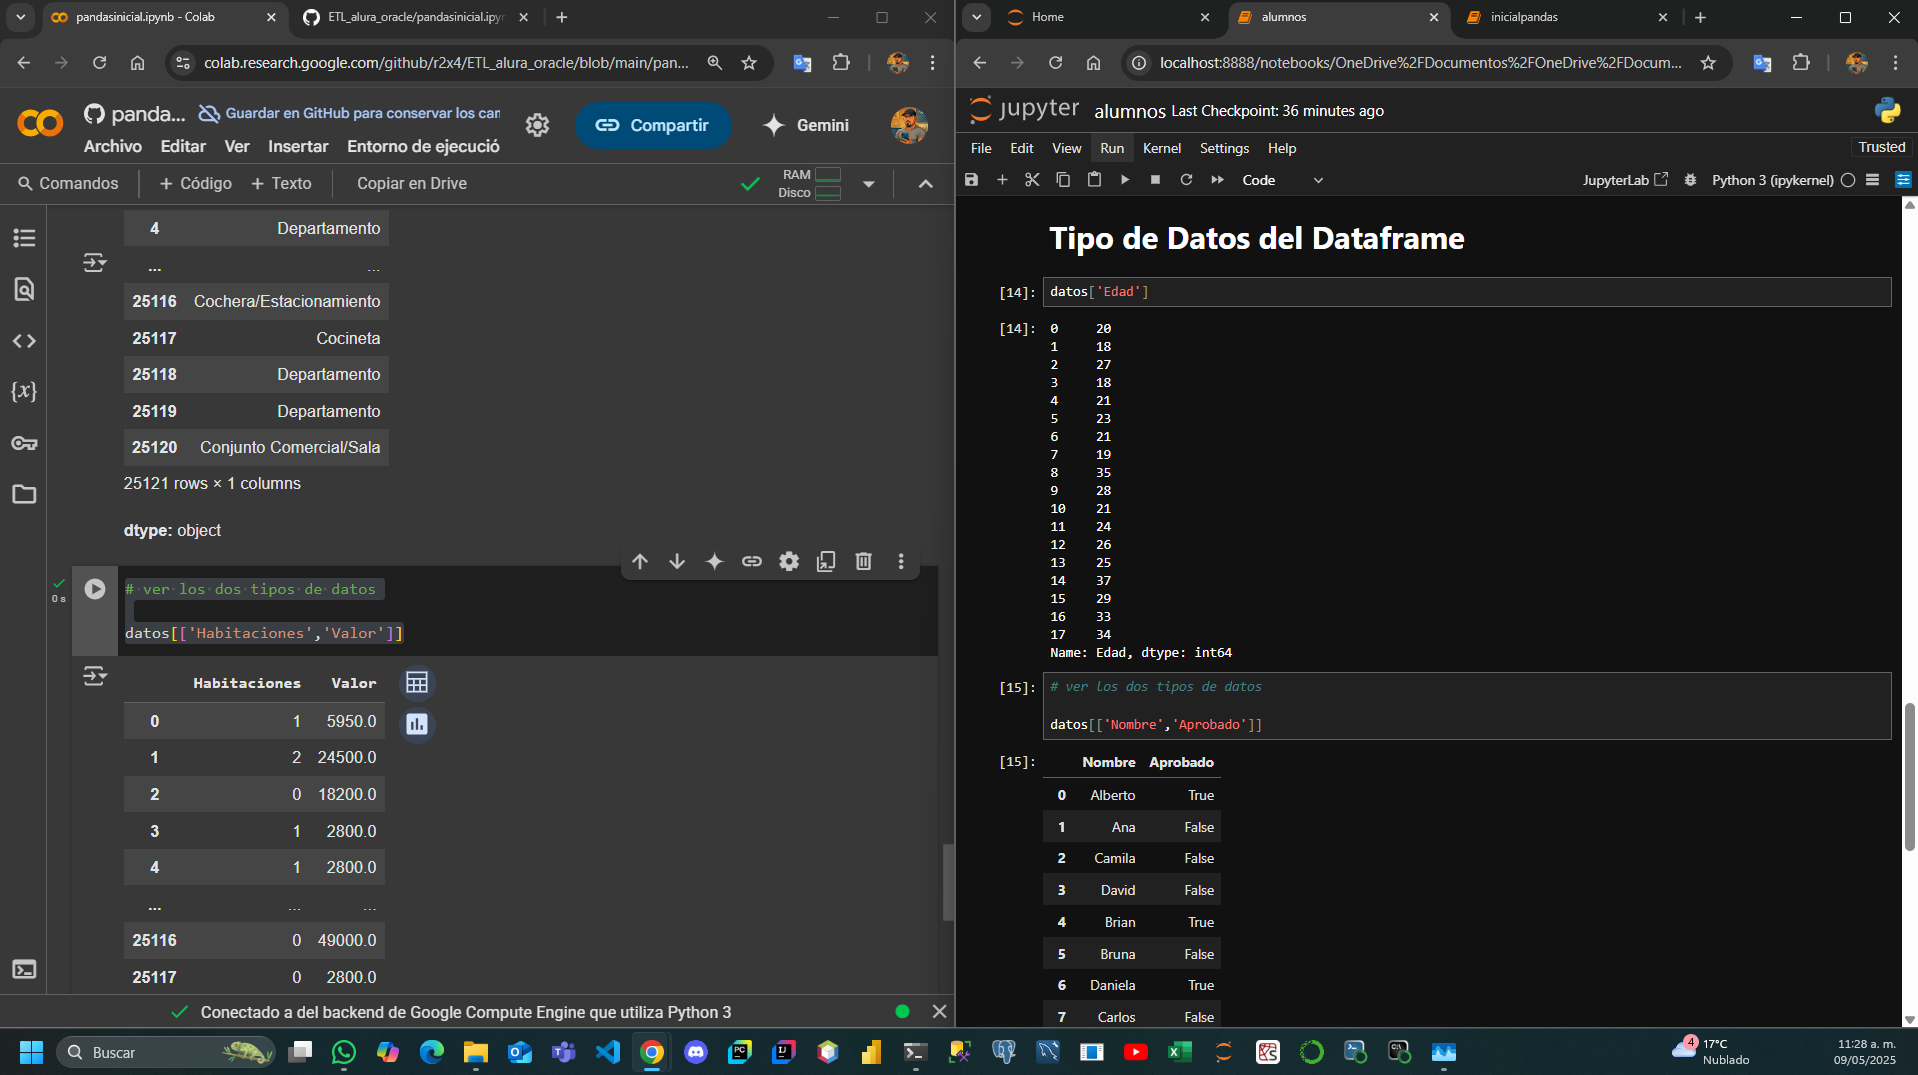
Task: Open Comandos command palette search
Action: pyautogui.click(x=68, y=184)
